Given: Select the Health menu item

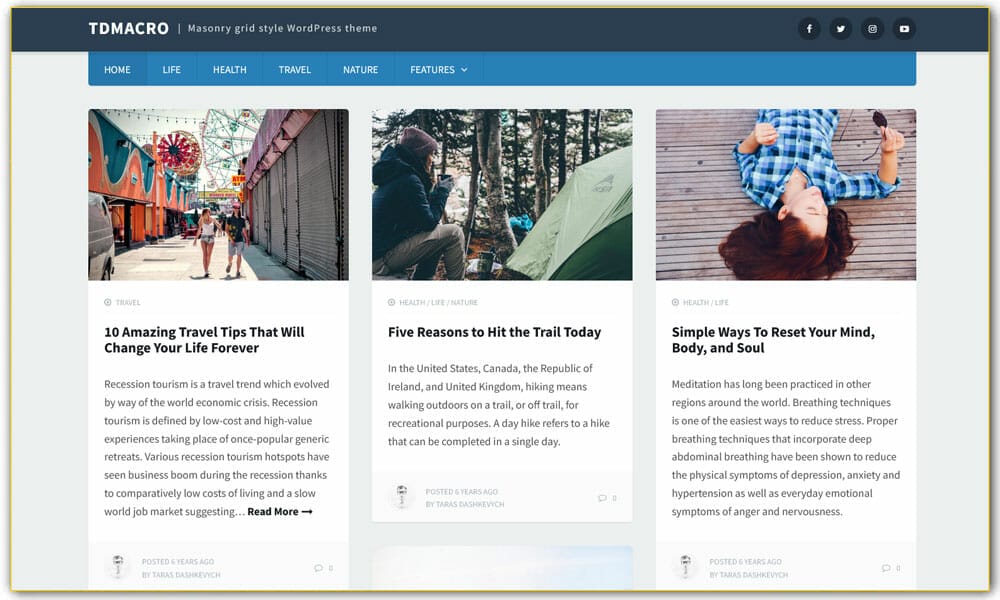Looking at the screenshot, I should coord(229,70).
